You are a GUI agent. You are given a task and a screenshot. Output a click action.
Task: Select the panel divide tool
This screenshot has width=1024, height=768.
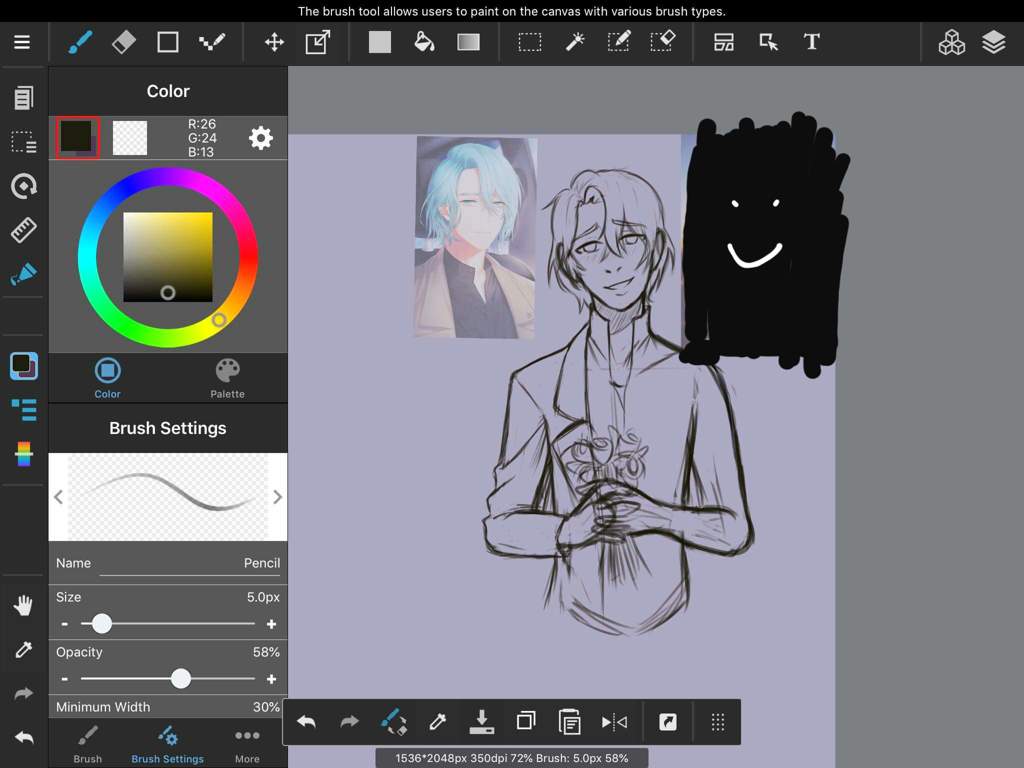(x=724, y=42)
